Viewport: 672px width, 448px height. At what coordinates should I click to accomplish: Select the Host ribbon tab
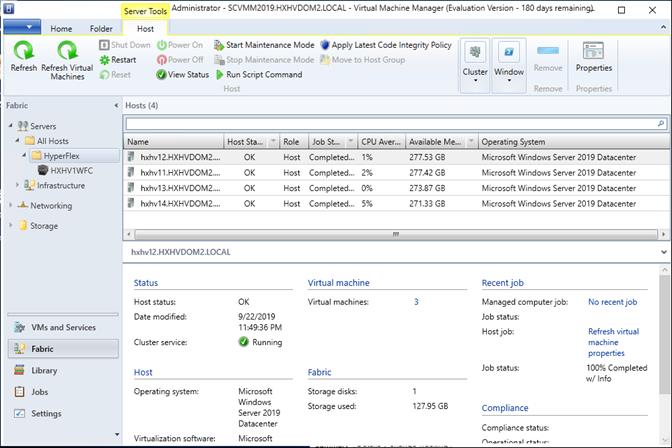pyautogui.click(x=145, y=29)
